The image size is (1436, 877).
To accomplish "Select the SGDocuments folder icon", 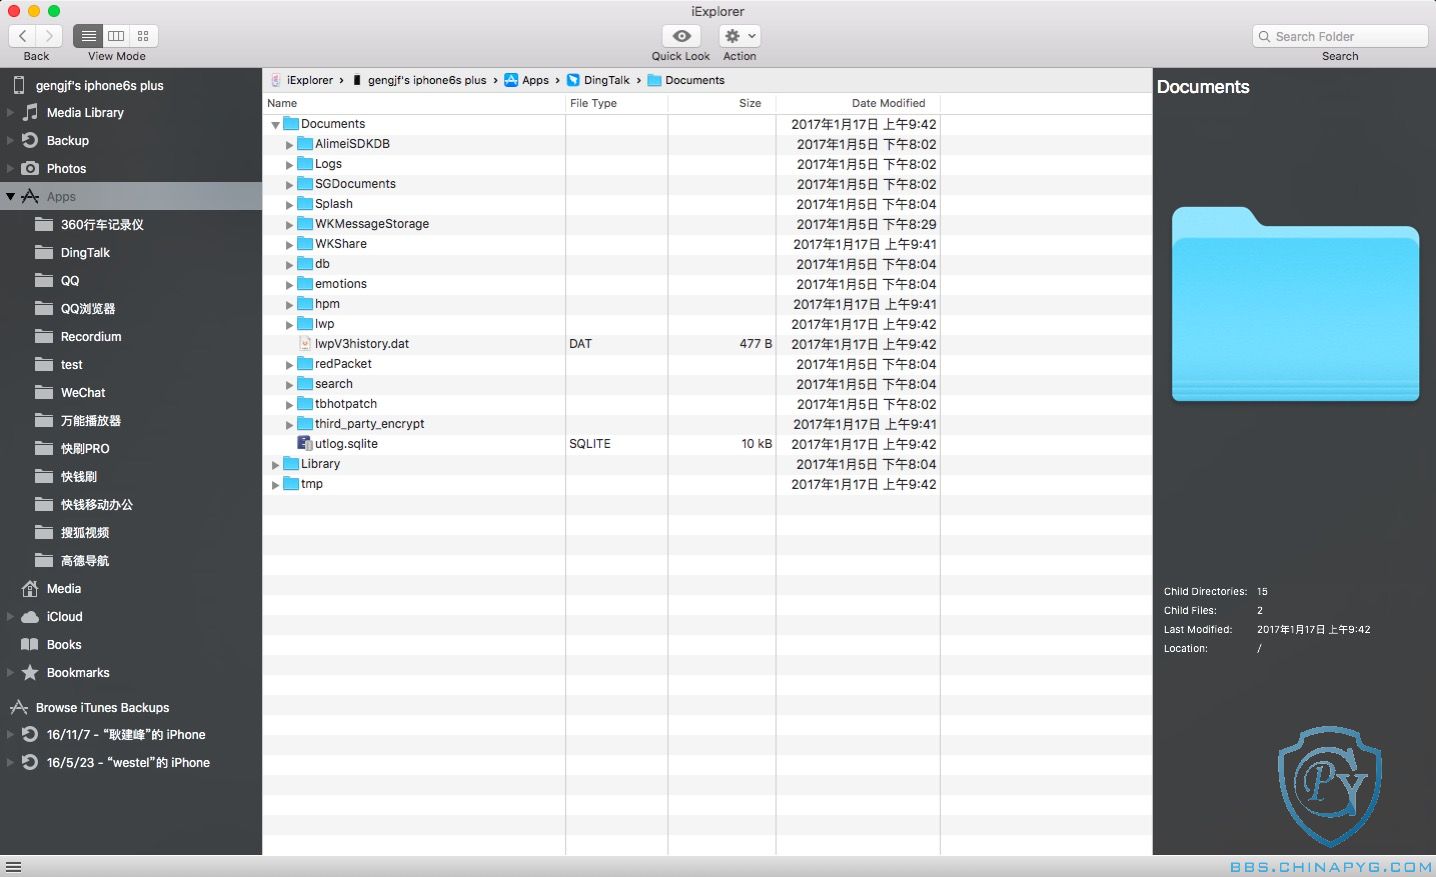I will 305,184.
